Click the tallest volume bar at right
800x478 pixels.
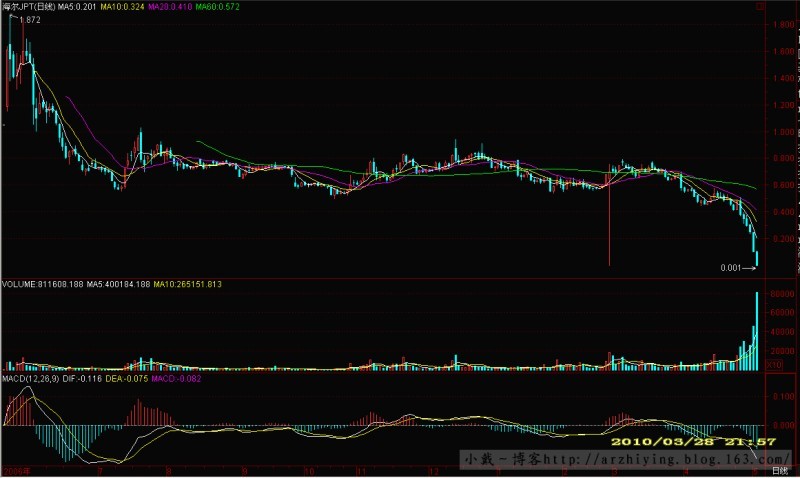click(757, 325)
